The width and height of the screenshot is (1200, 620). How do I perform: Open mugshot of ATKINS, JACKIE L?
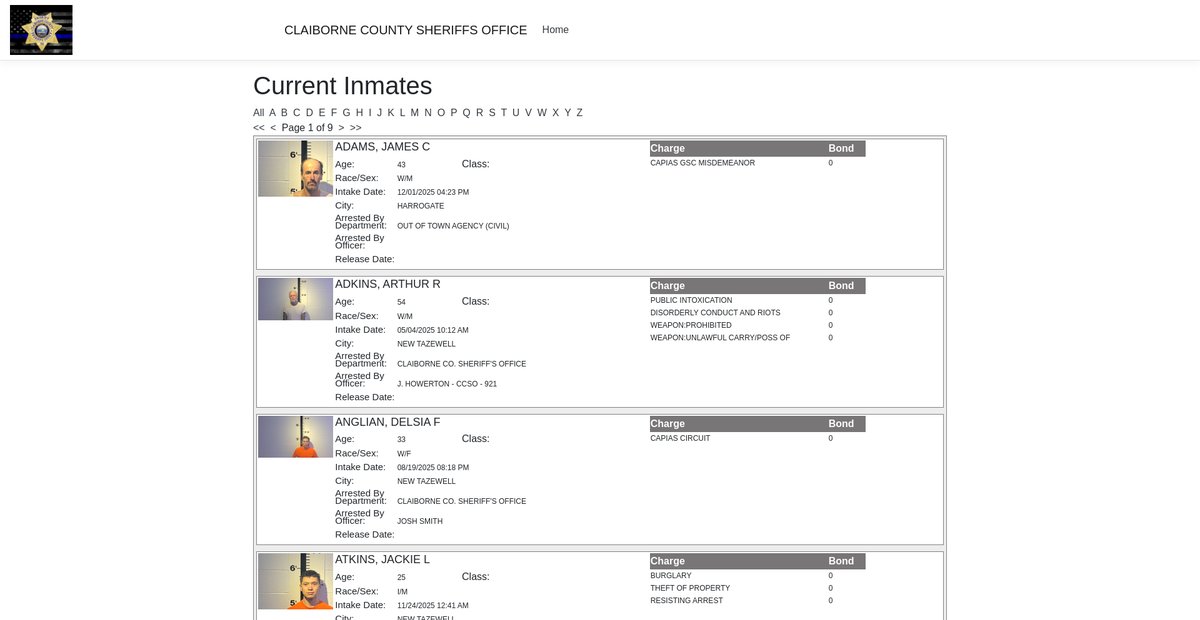[295, 581]
